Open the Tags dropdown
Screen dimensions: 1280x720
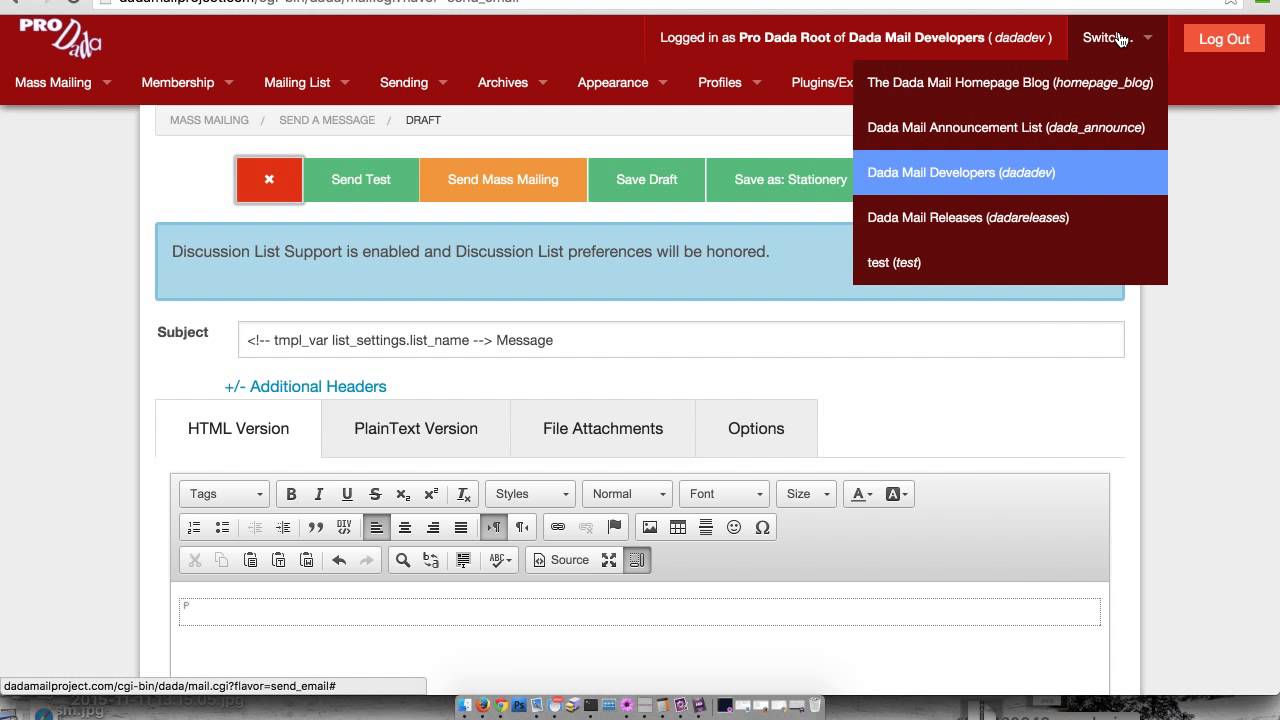click(224, 494)
